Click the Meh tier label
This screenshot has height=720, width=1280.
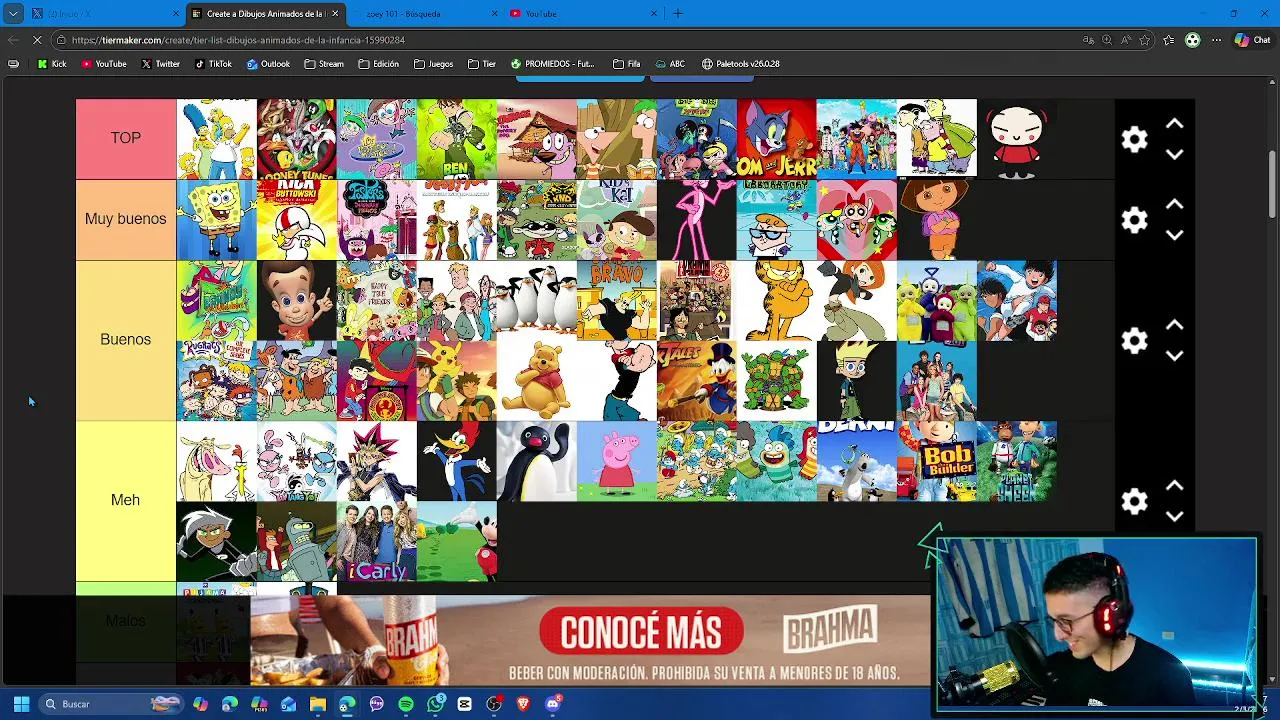(126, 500)
